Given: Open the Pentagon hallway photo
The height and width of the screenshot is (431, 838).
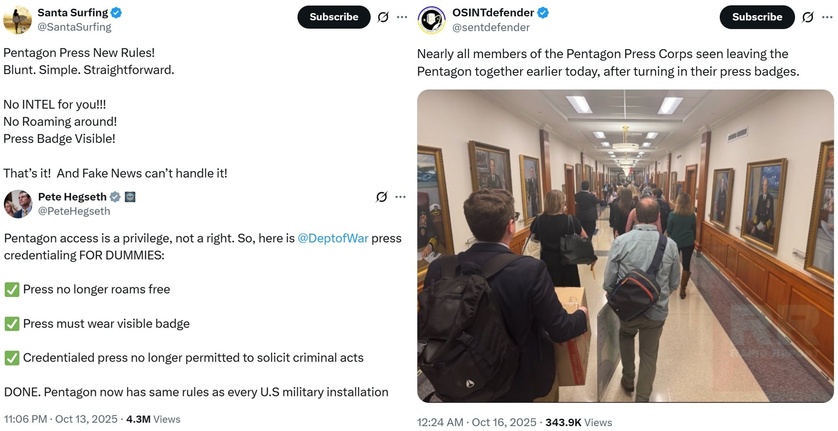Looking at the screenshot, I should click(625, 245).
